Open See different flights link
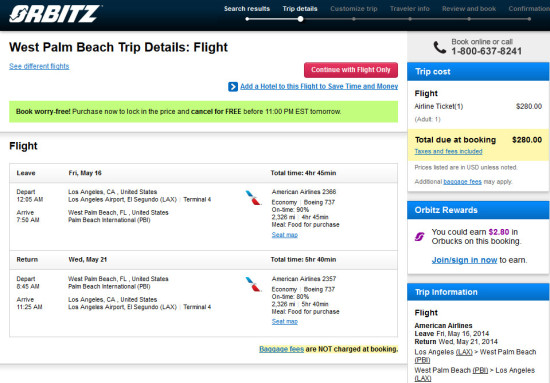Screen dimensions: 550x383 tap(39, 66)
